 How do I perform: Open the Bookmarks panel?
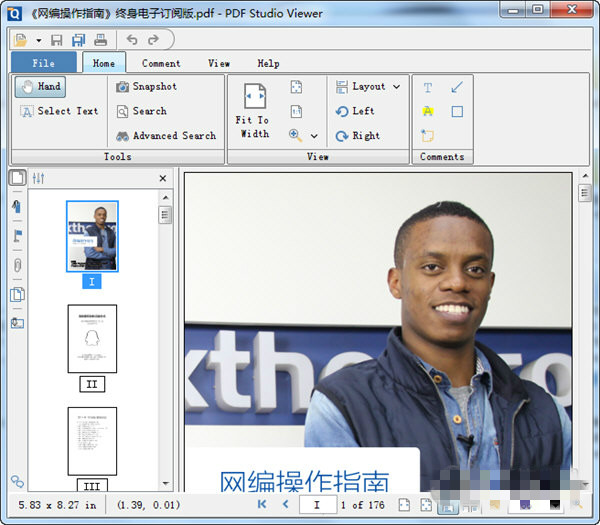(17, 206)
